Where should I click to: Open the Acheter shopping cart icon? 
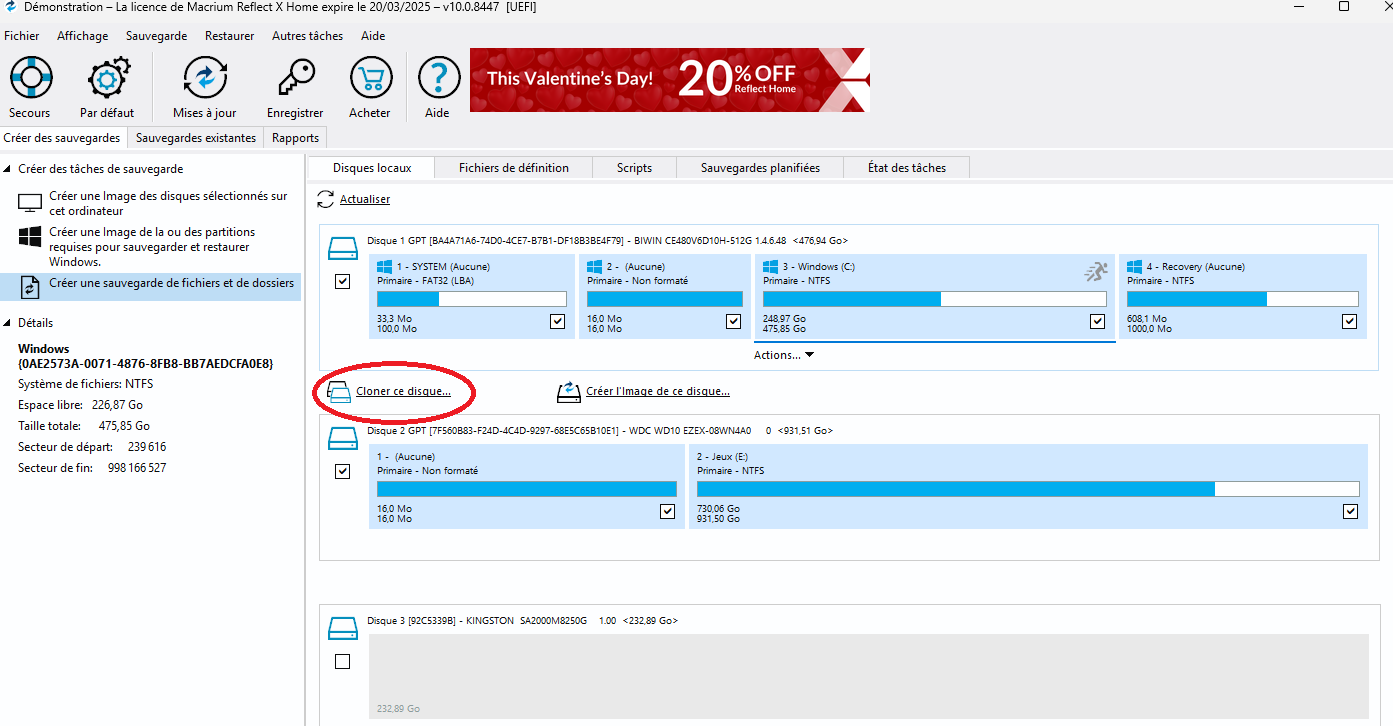[370, 79]
